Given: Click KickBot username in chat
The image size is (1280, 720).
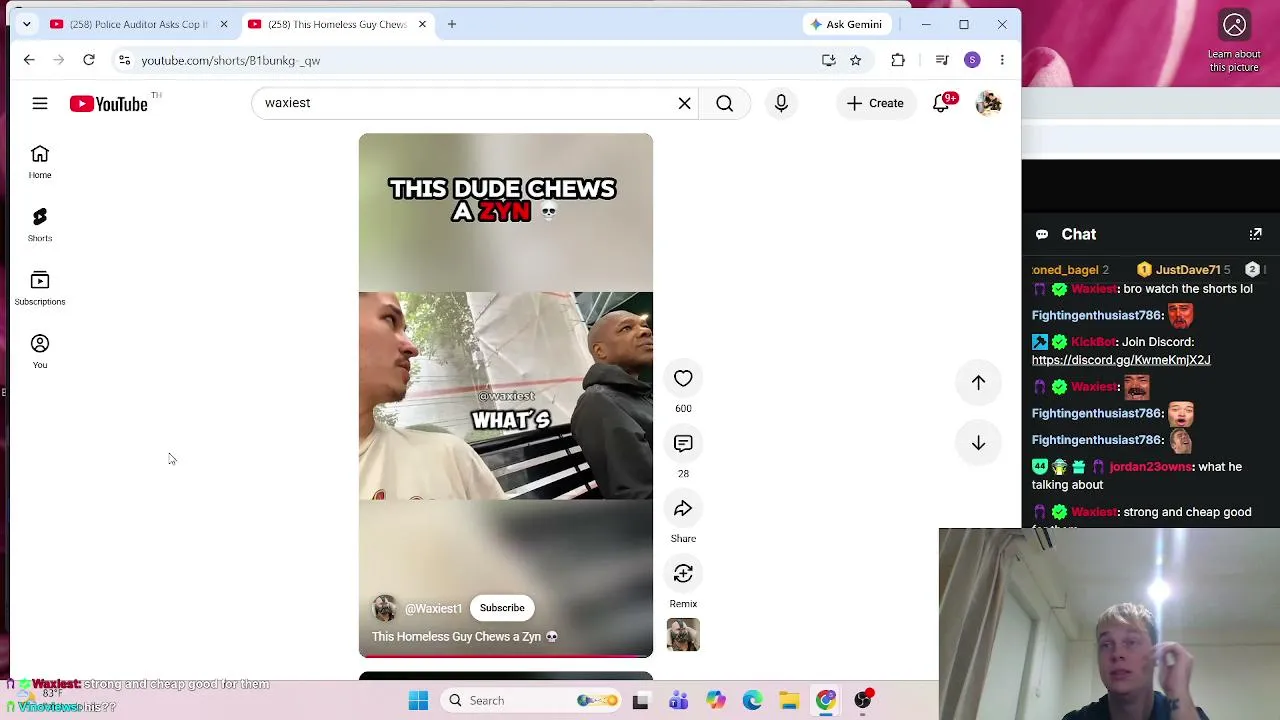Looking at the screenshot, I should pos(1093,342).
